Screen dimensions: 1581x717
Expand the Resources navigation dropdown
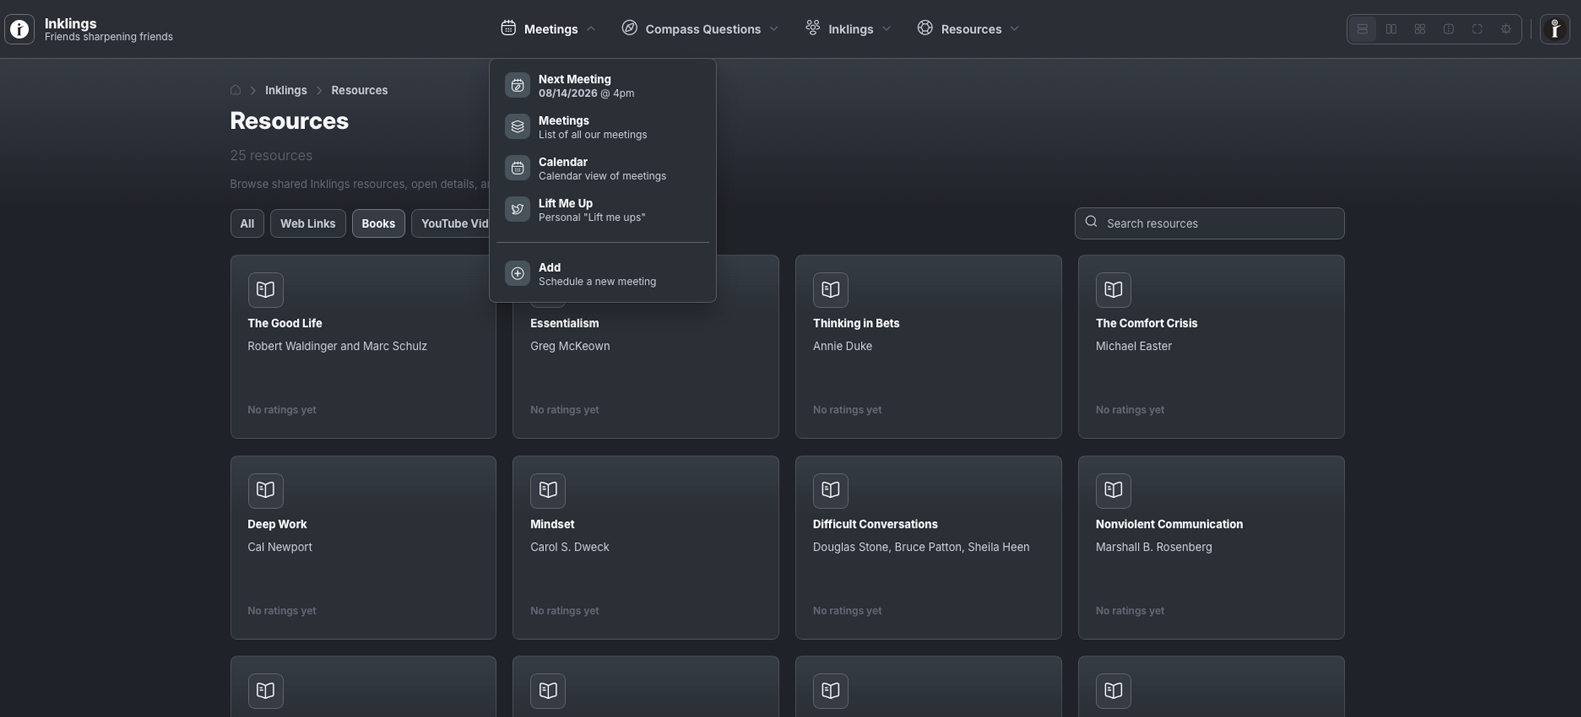(968, 29)
